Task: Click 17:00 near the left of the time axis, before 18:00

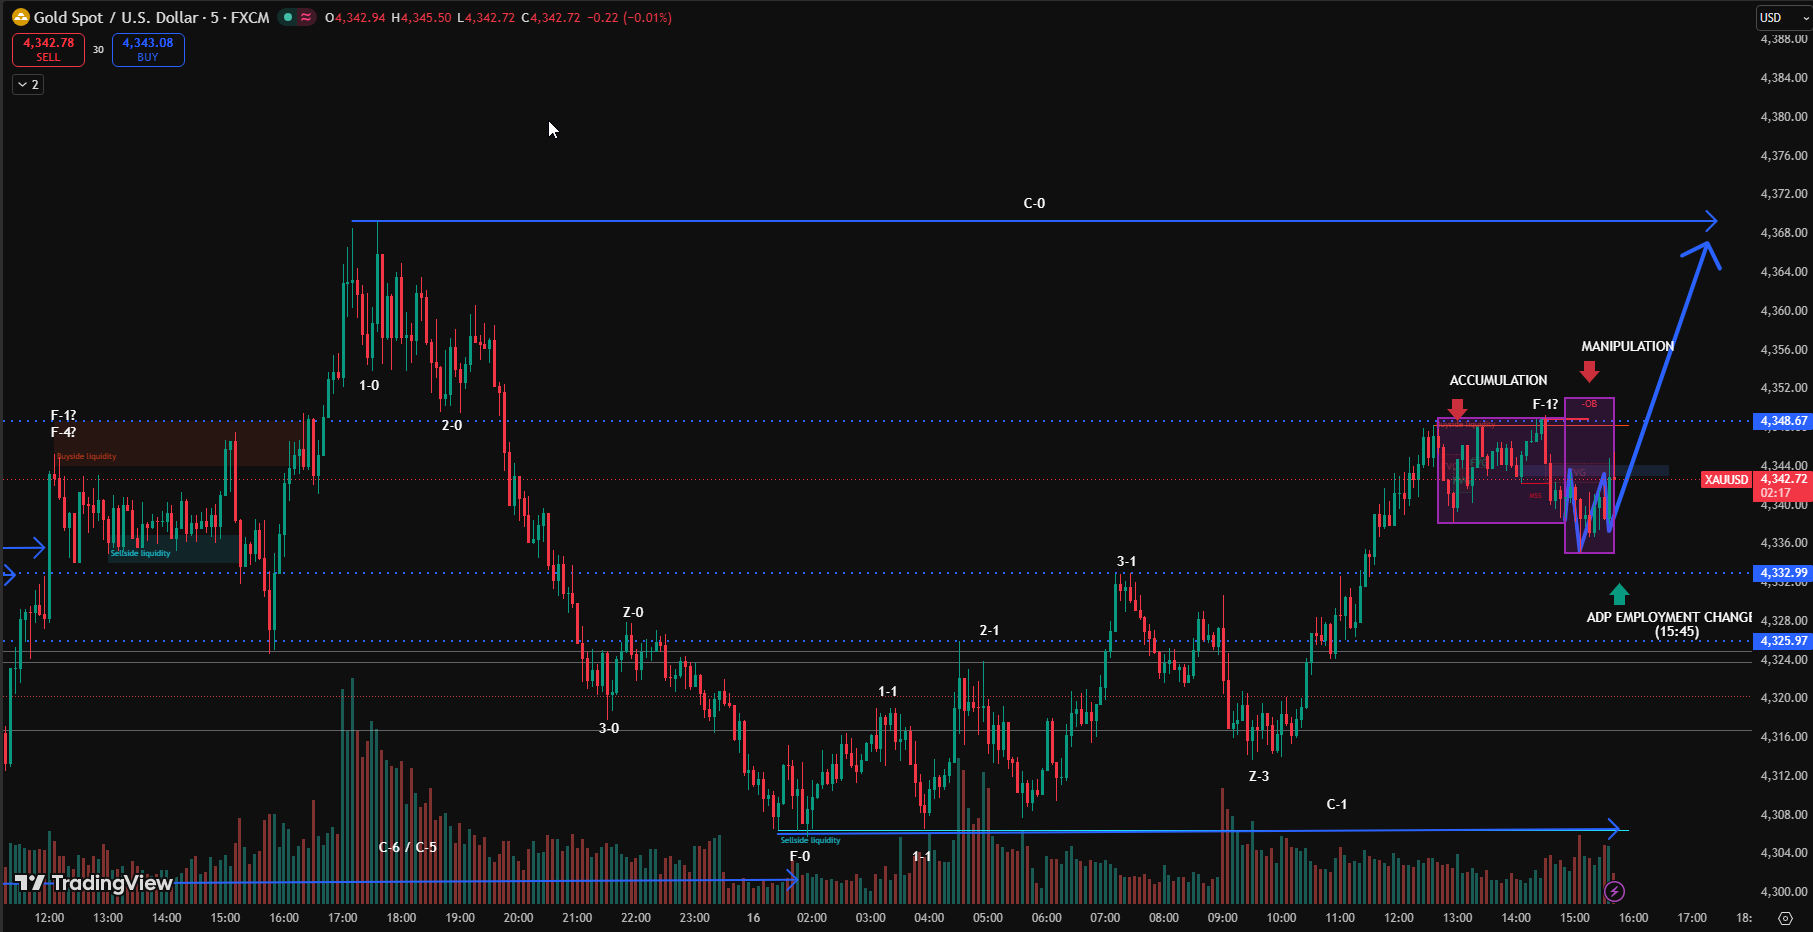Action: click(343, 918)
